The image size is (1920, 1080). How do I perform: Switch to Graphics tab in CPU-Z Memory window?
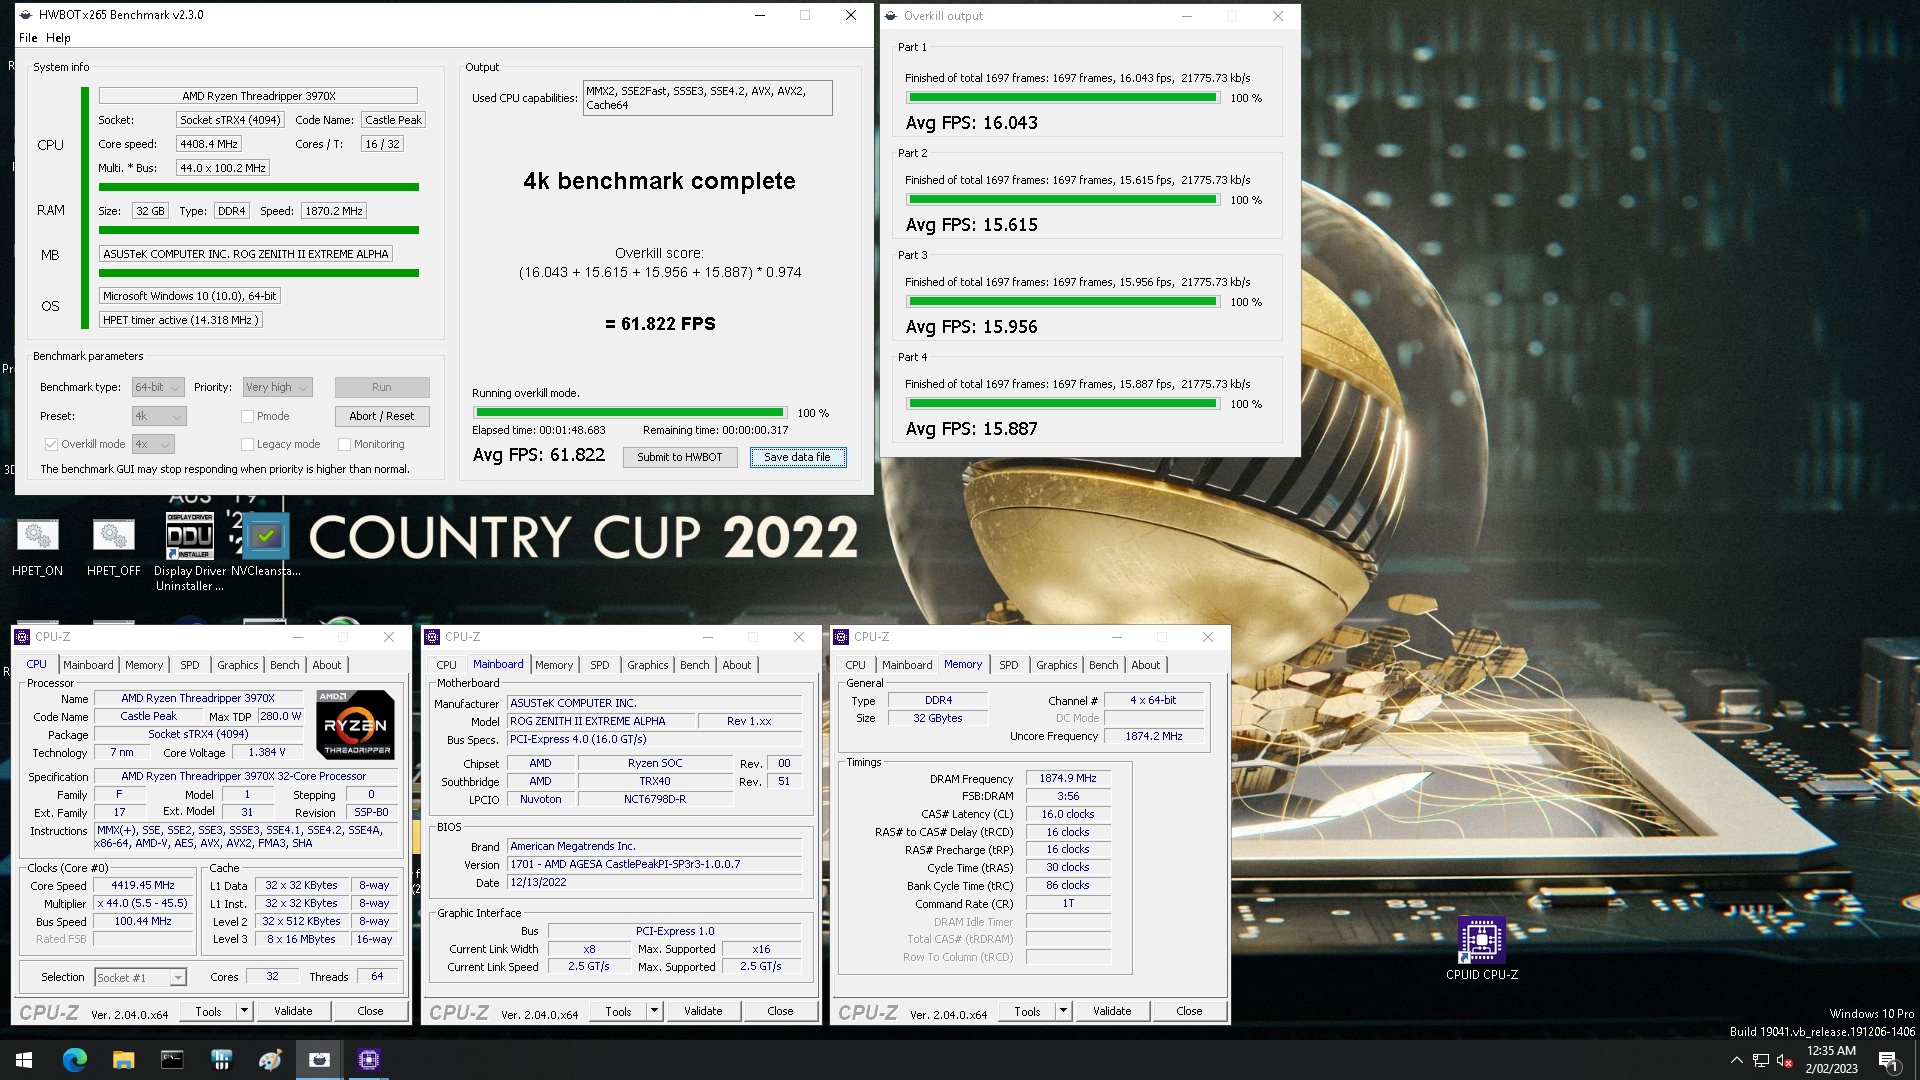[x=1057, y=665]
